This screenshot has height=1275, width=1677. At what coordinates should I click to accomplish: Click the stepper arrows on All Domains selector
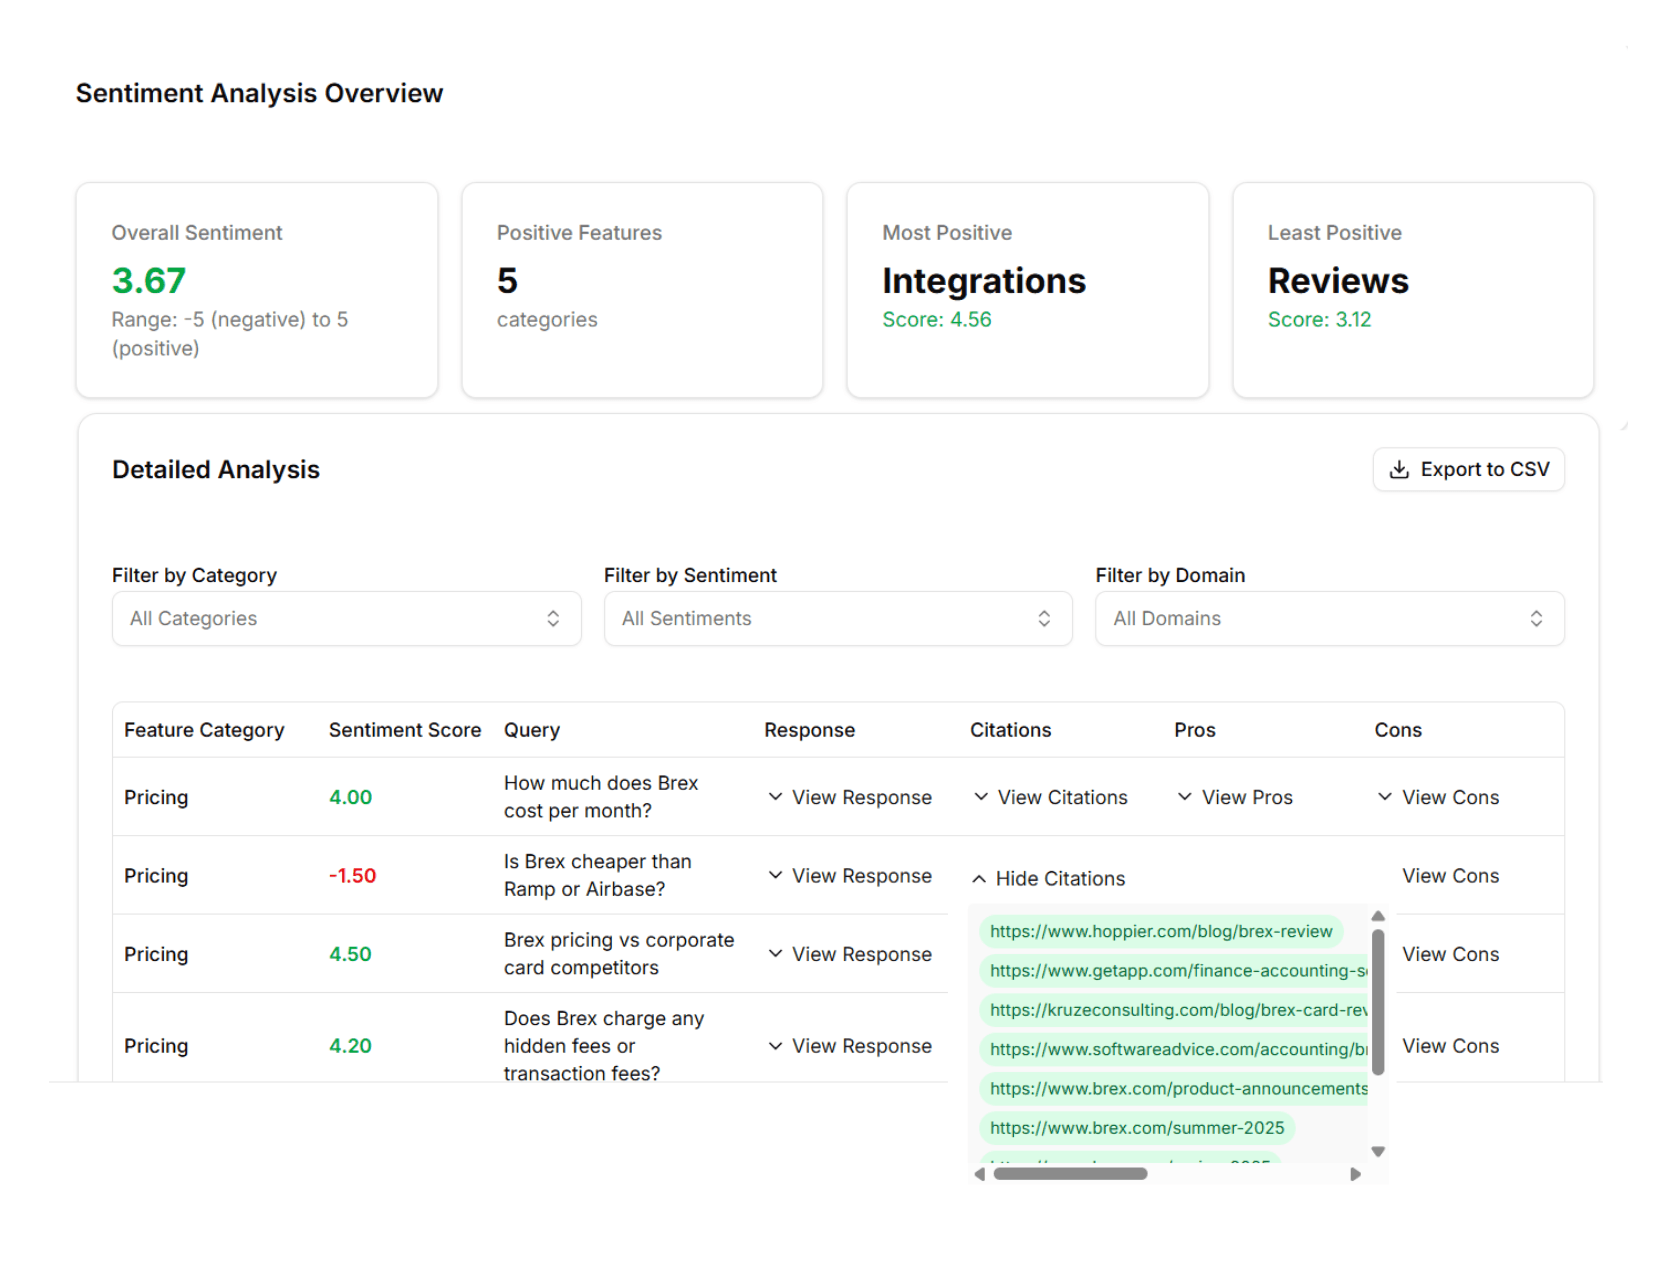[x=1537, y=618]
